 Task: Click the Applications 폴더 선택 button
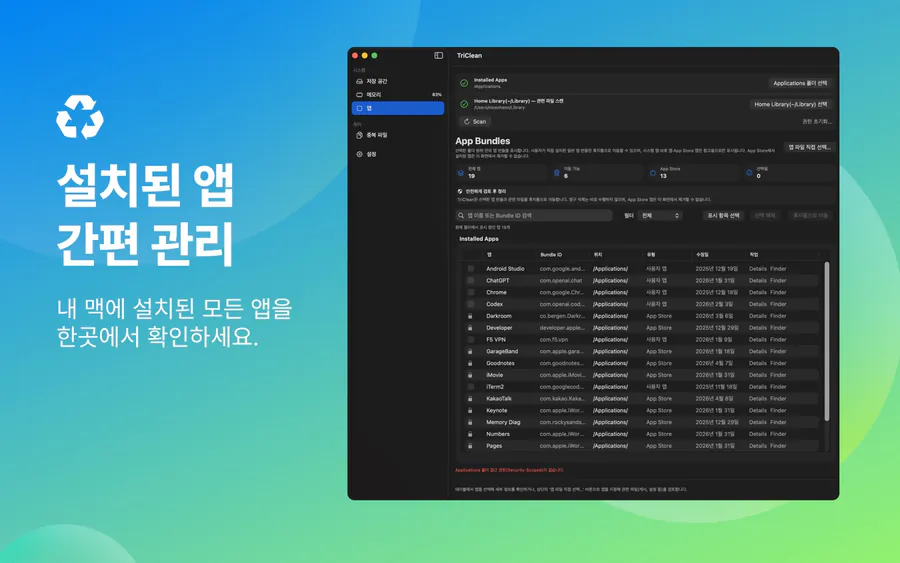click(800, 83)
